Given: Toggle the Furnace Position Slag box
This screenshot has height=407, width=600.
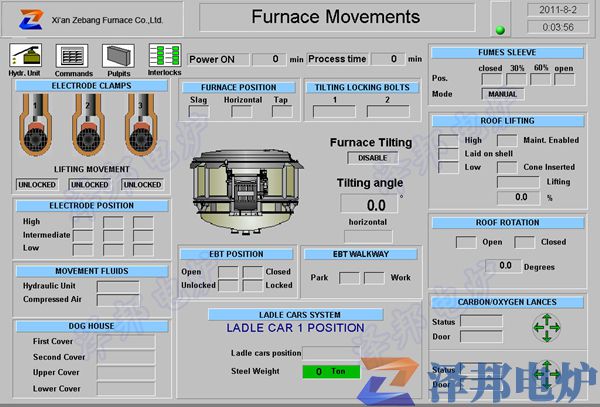Looking at the screenshot, I should (x=198, y=112).
